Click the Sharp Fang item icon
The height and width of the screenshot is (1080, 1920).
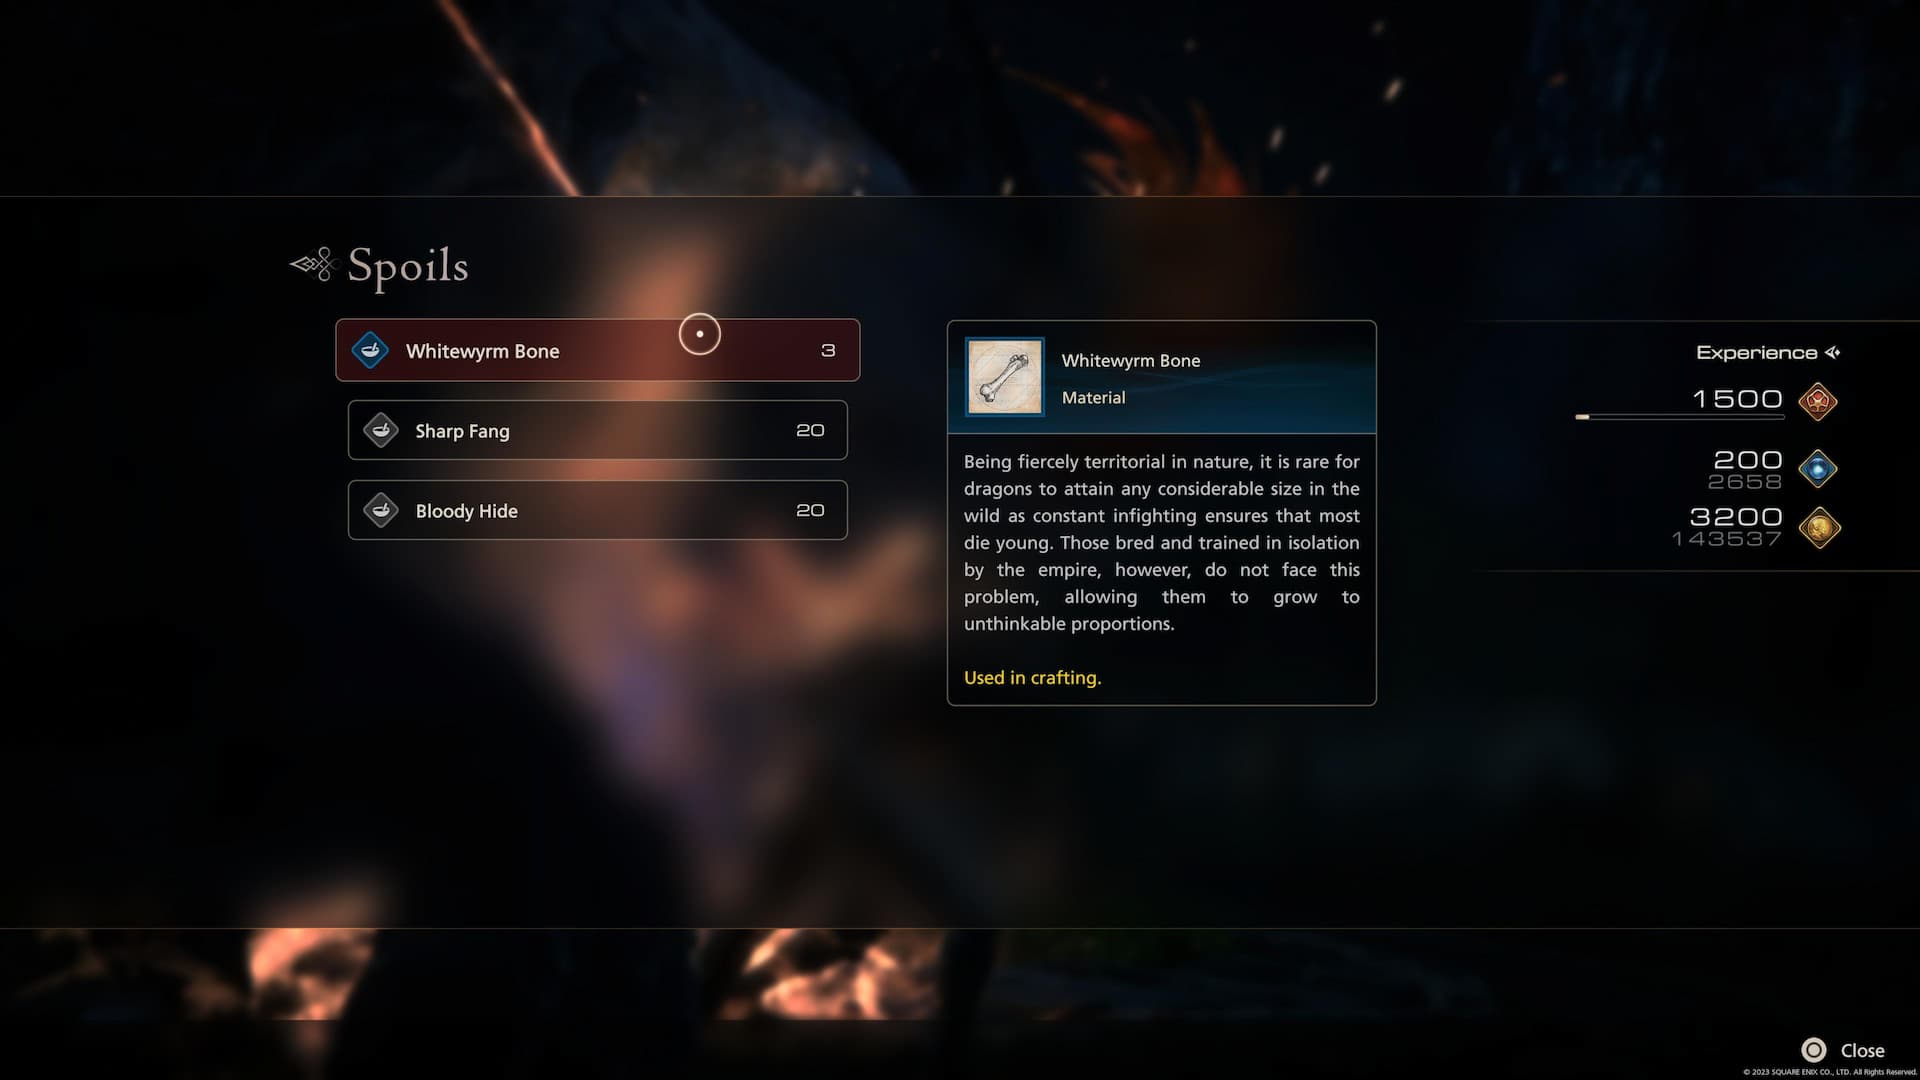(x=381, y=430)
